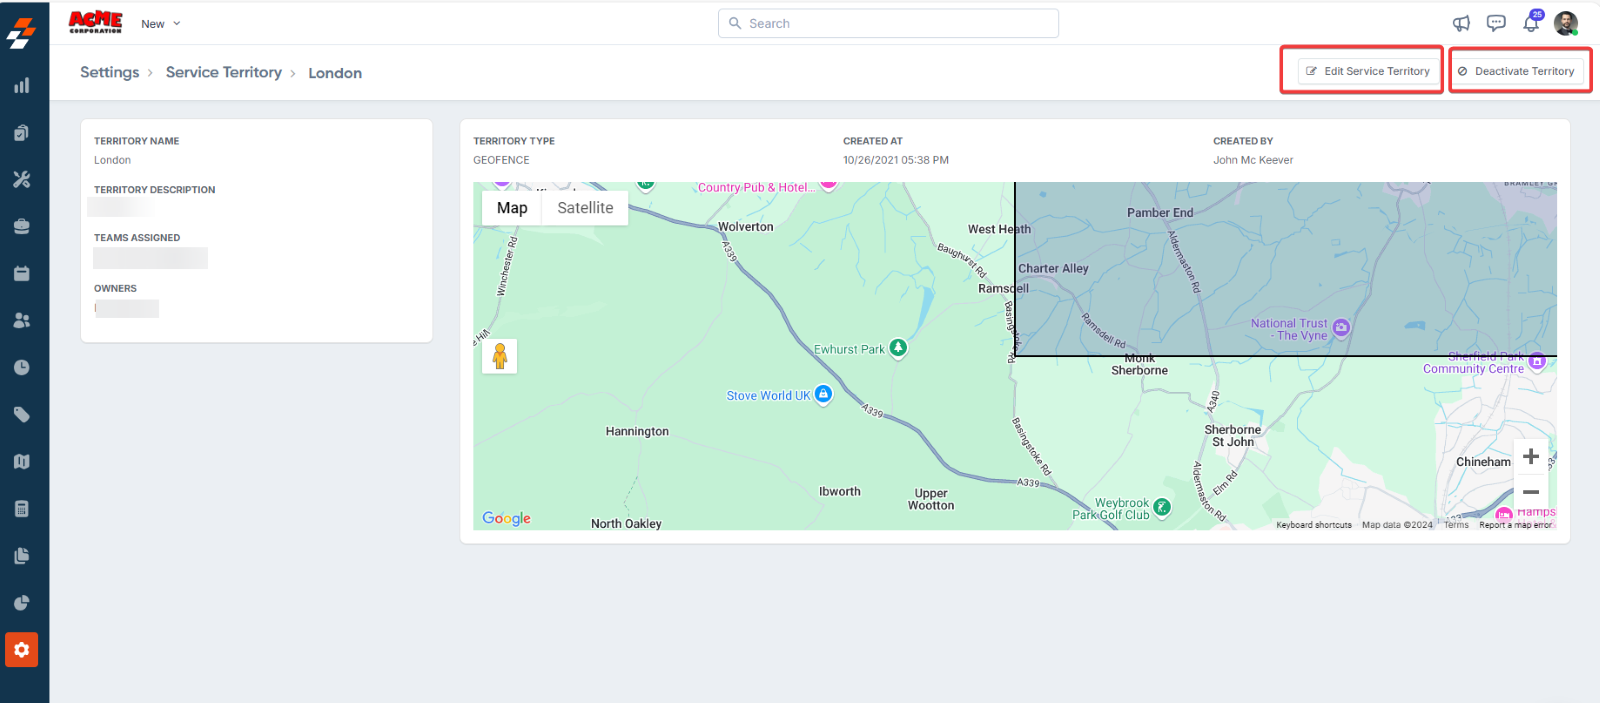
Task: Switch map to Satellite view
Action: click(585, 208)
